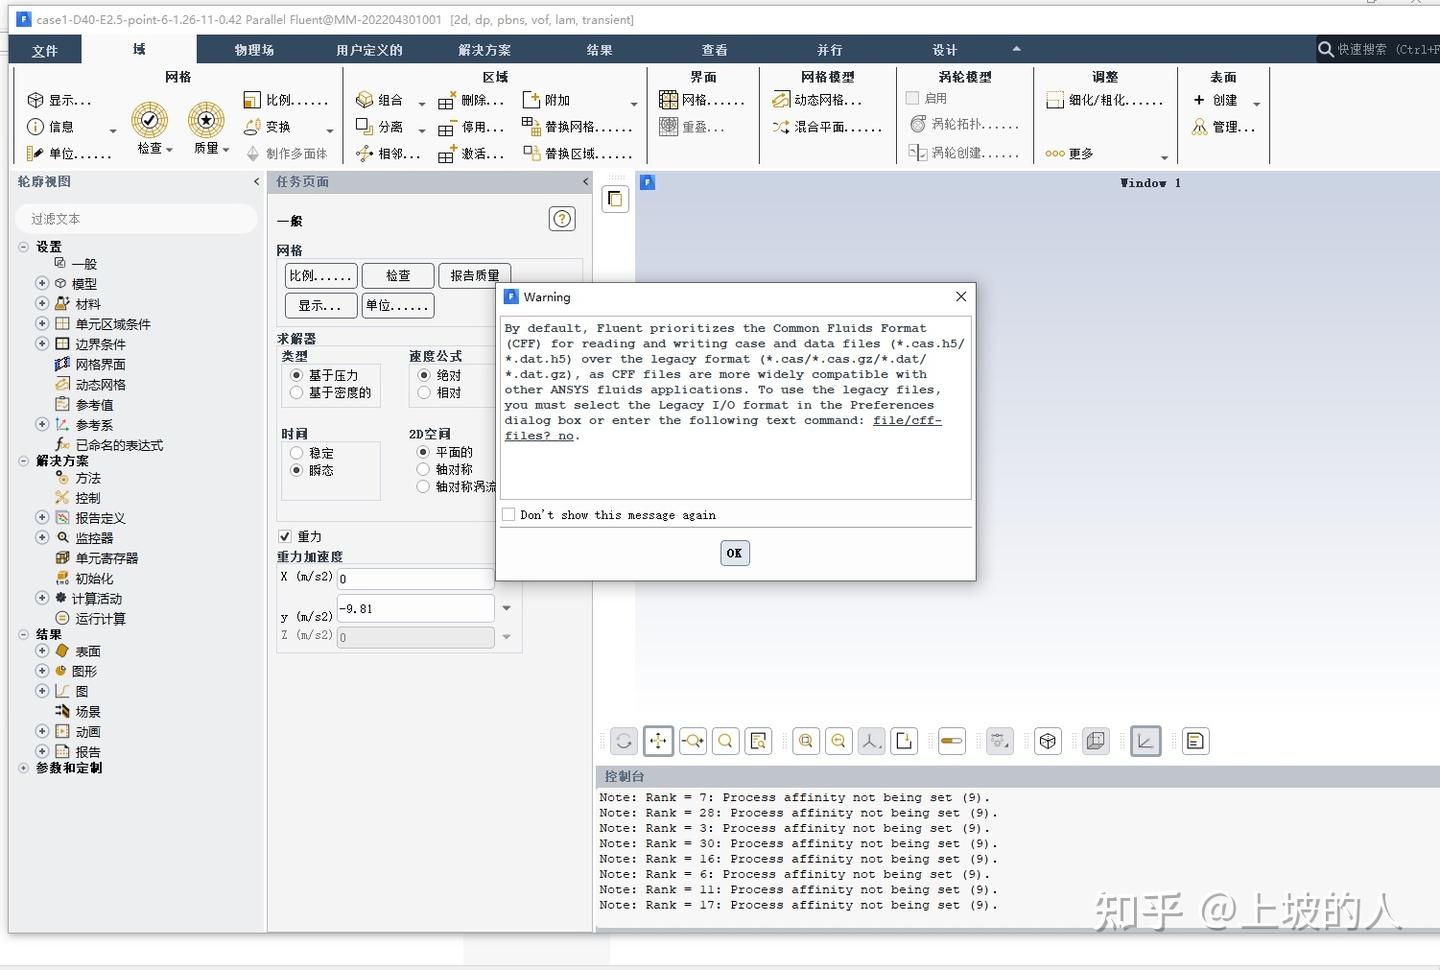Click the 组合 combine zones icon
The image size is (1440, 970).
[x=387, y=99]
